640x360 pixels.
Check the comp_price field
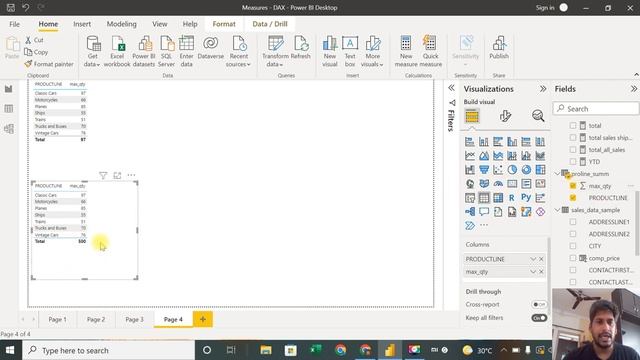pos(573,258)
